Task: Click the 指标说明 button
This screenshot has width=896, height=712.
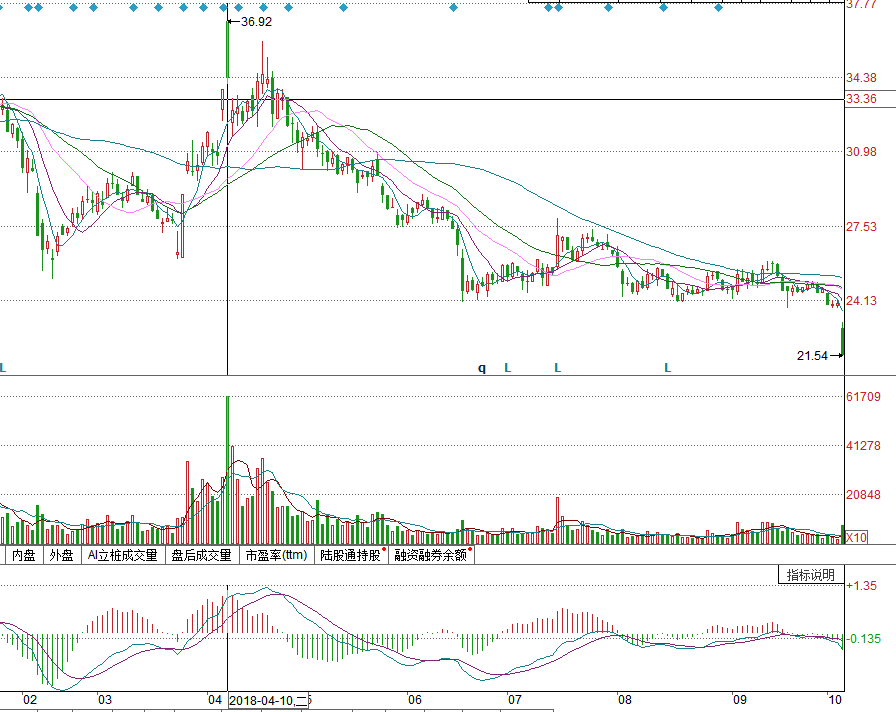Action: 811,575
